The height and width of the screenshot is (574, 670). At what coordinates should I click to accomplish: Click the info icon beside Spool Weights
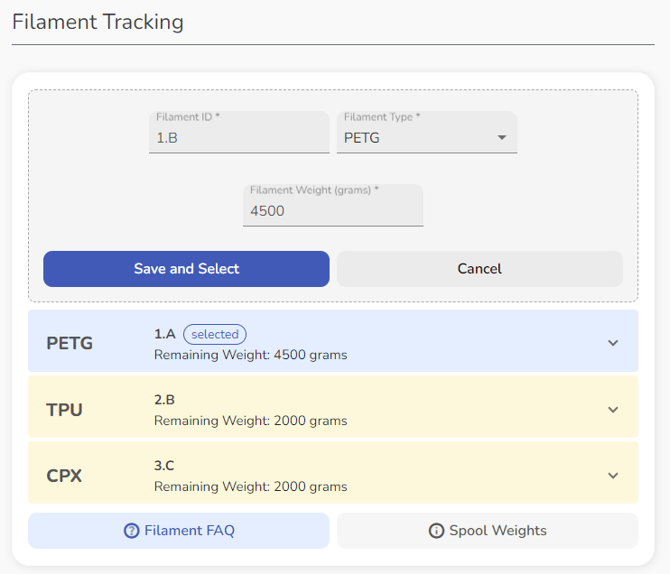[436, 531]
